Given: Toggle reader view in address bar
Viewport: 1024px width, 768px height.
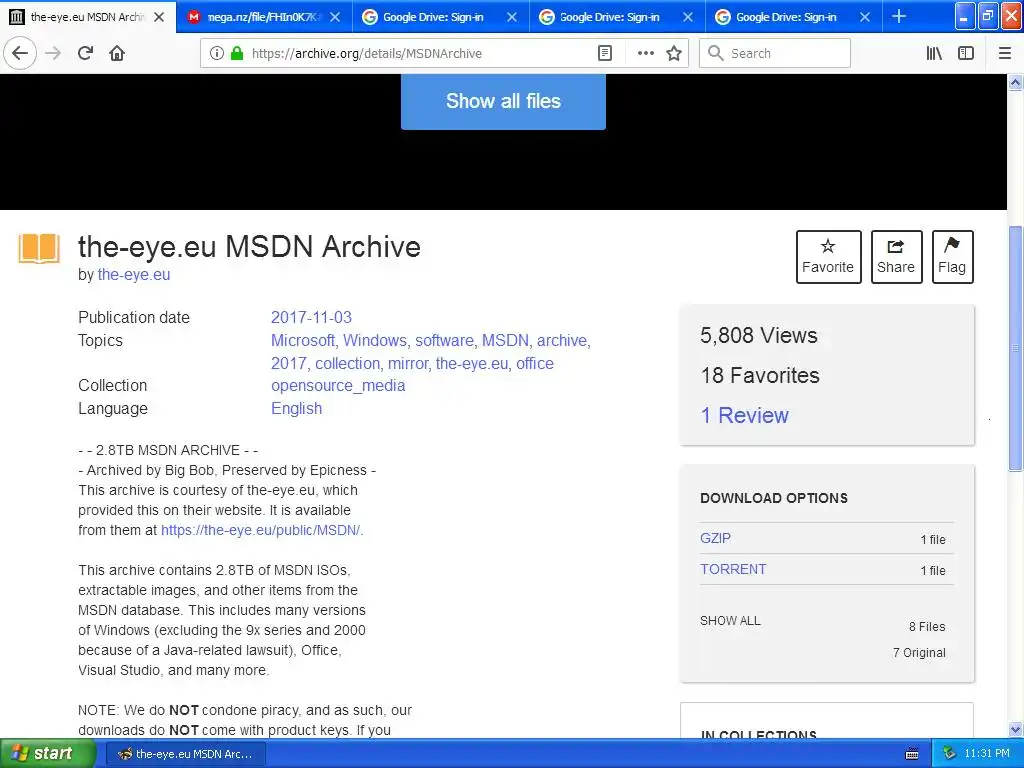Looking at the screenshot, I should (605, 53).
